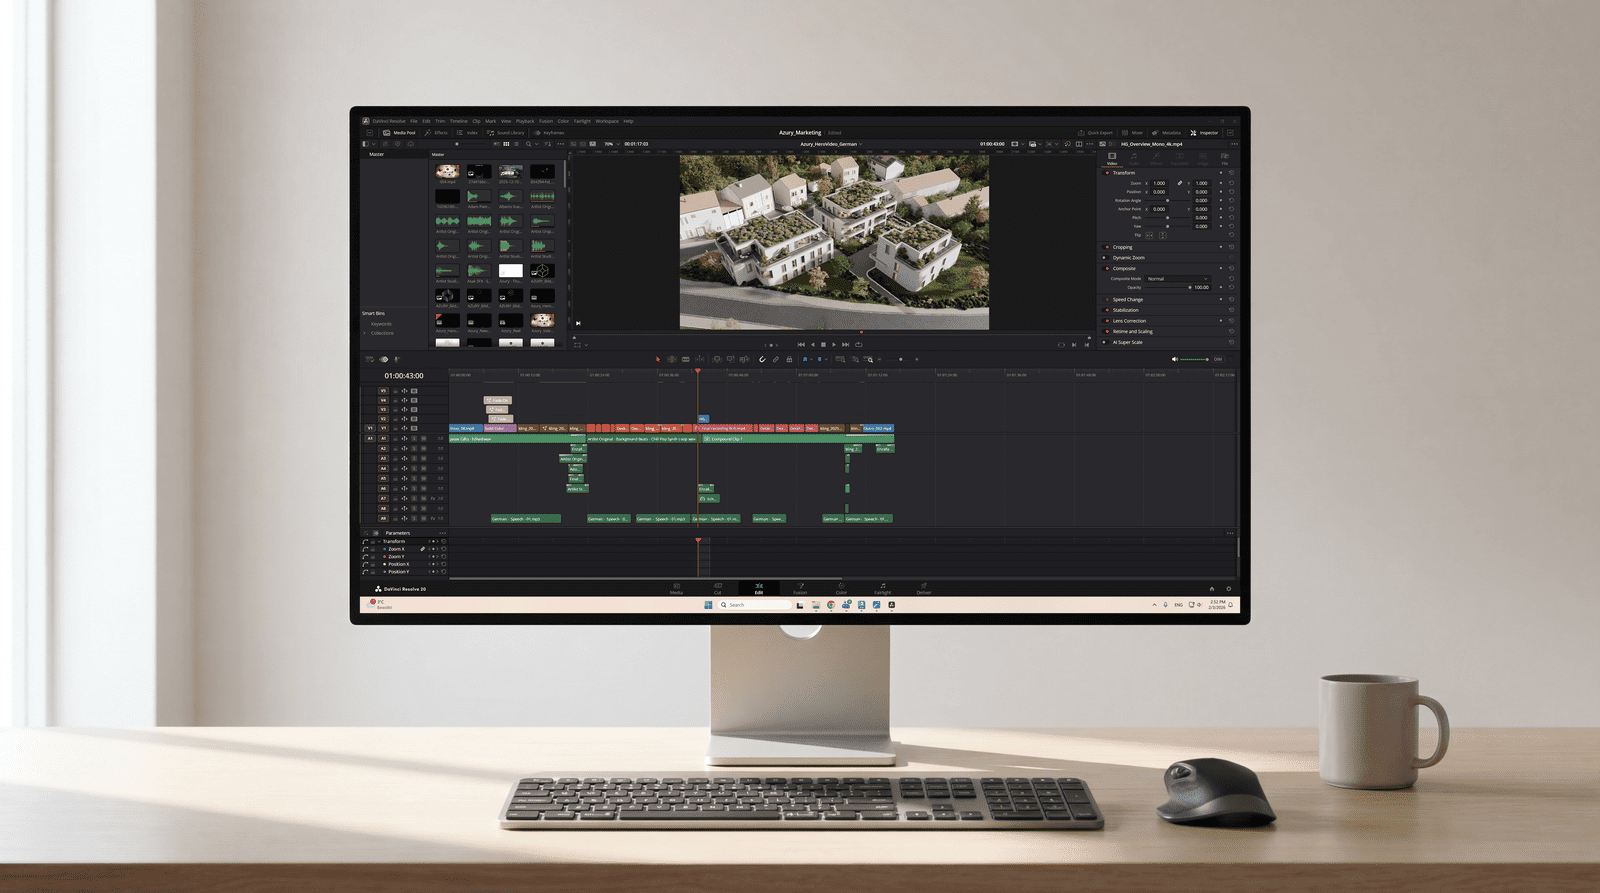Enable Dynamic Zoom toggle
Viewport: 1600px width, 893px height.
point(1105,258)
